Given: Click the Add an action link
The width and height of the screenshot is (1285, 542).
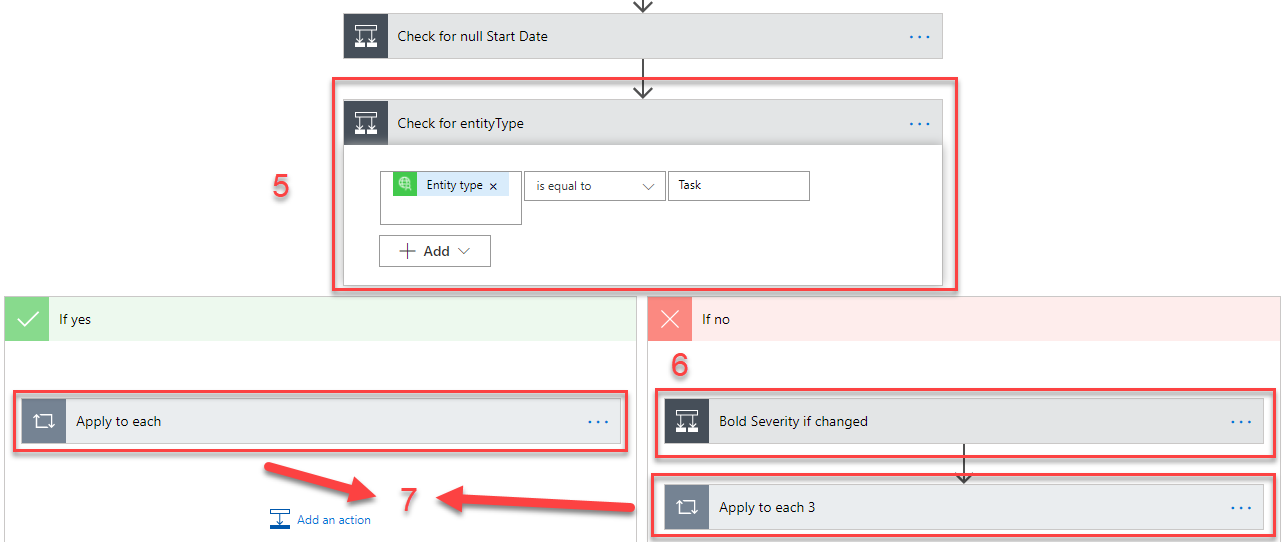Looking at the screenshot, I should (x=333, y=520).
